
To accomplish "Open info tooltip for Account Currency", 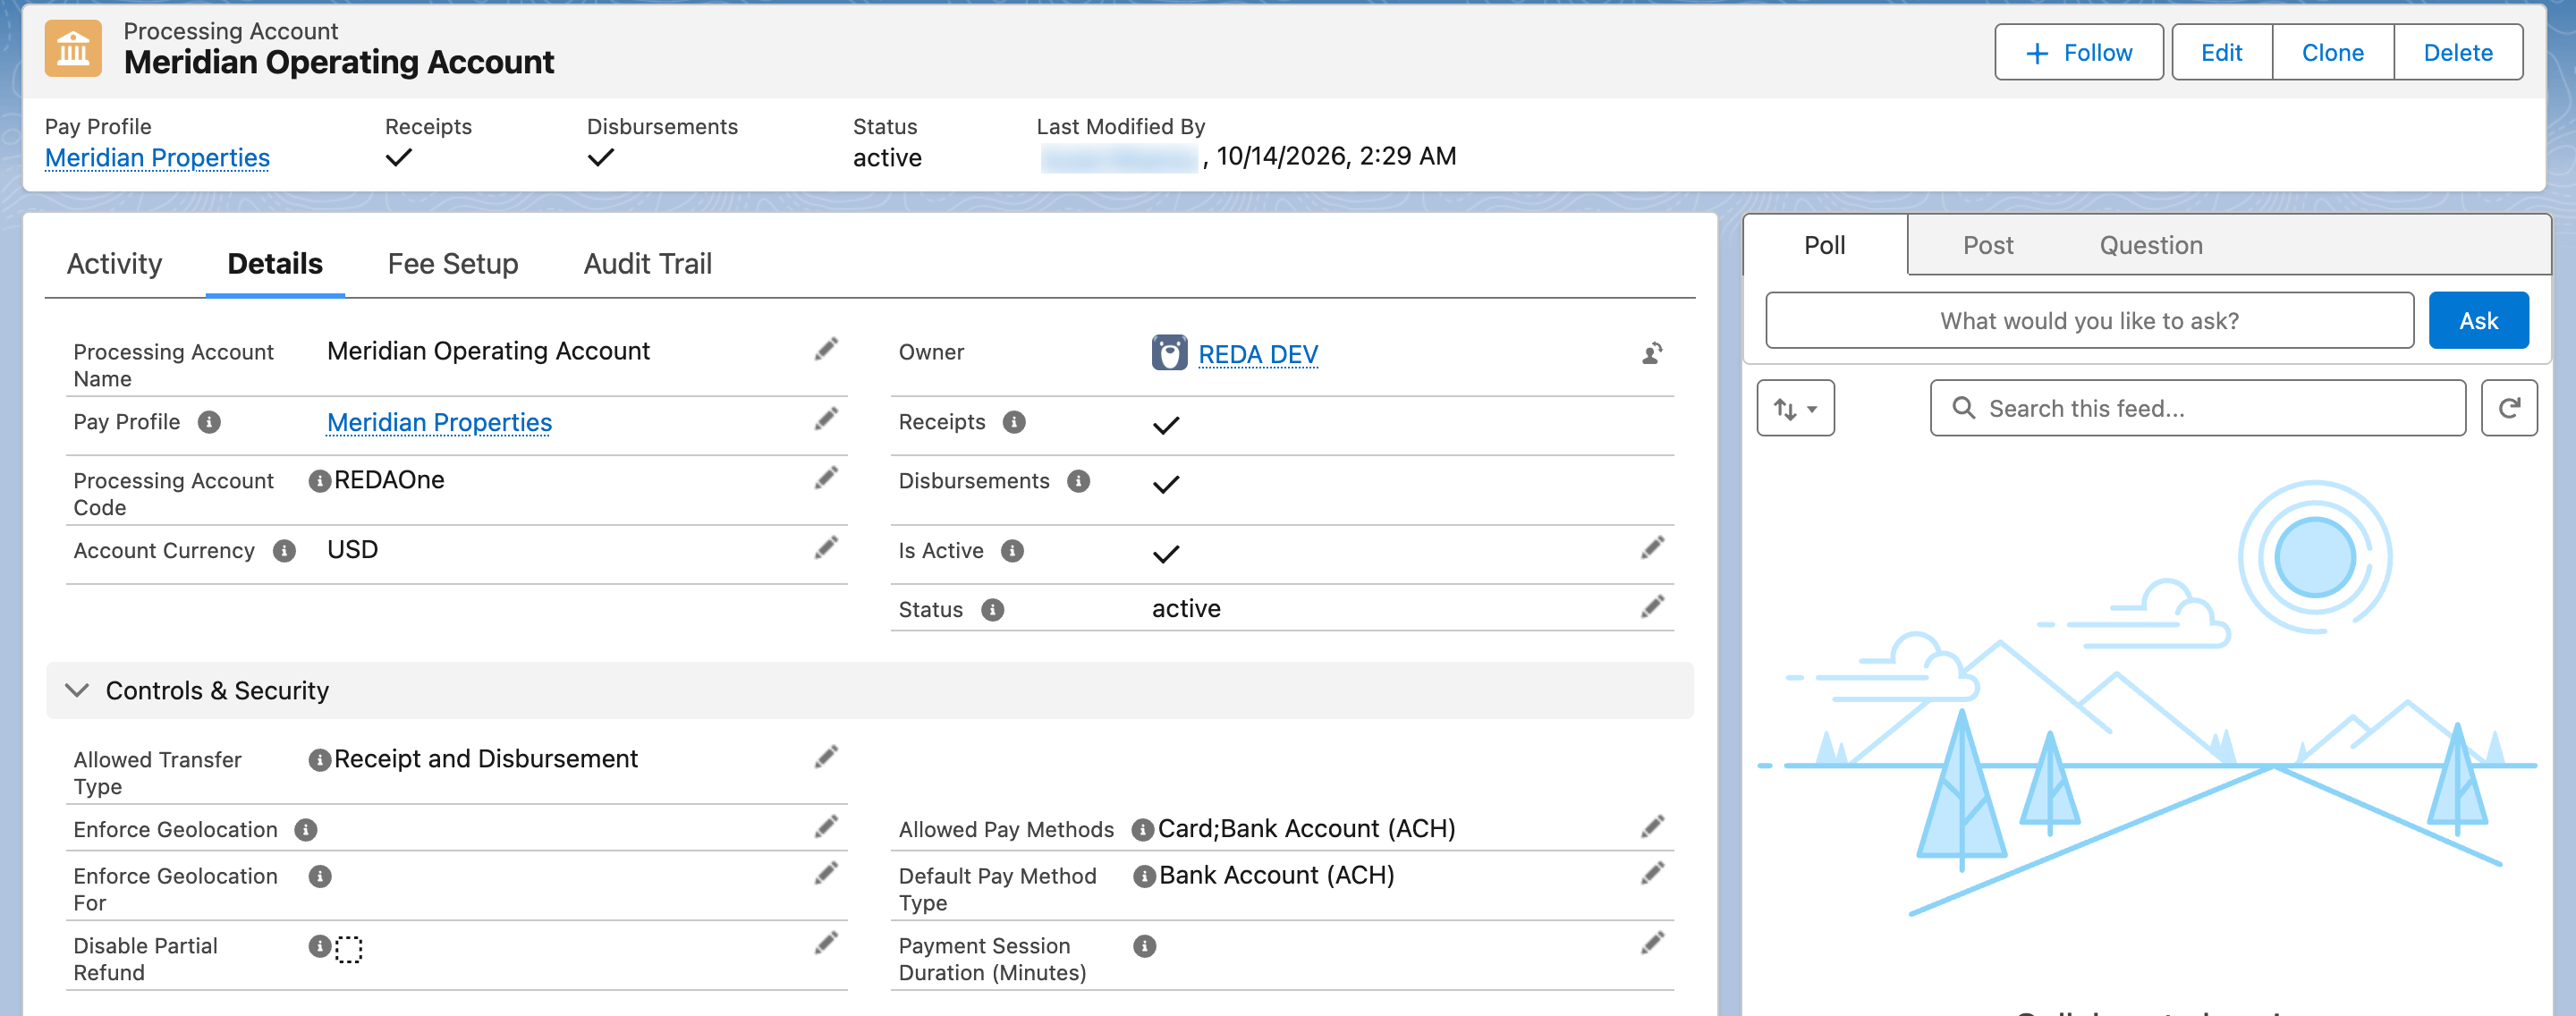I will [284, 551].
